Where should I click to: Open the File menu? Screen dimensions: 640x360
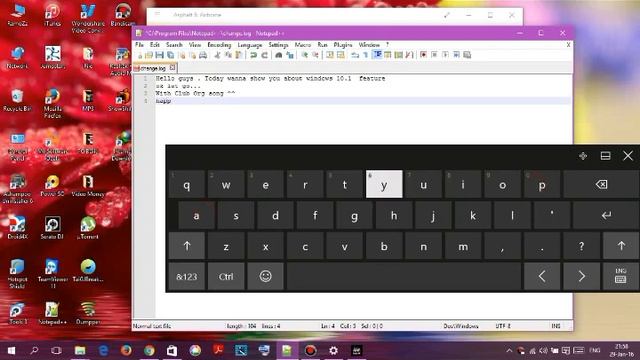(x=139, y=44)
